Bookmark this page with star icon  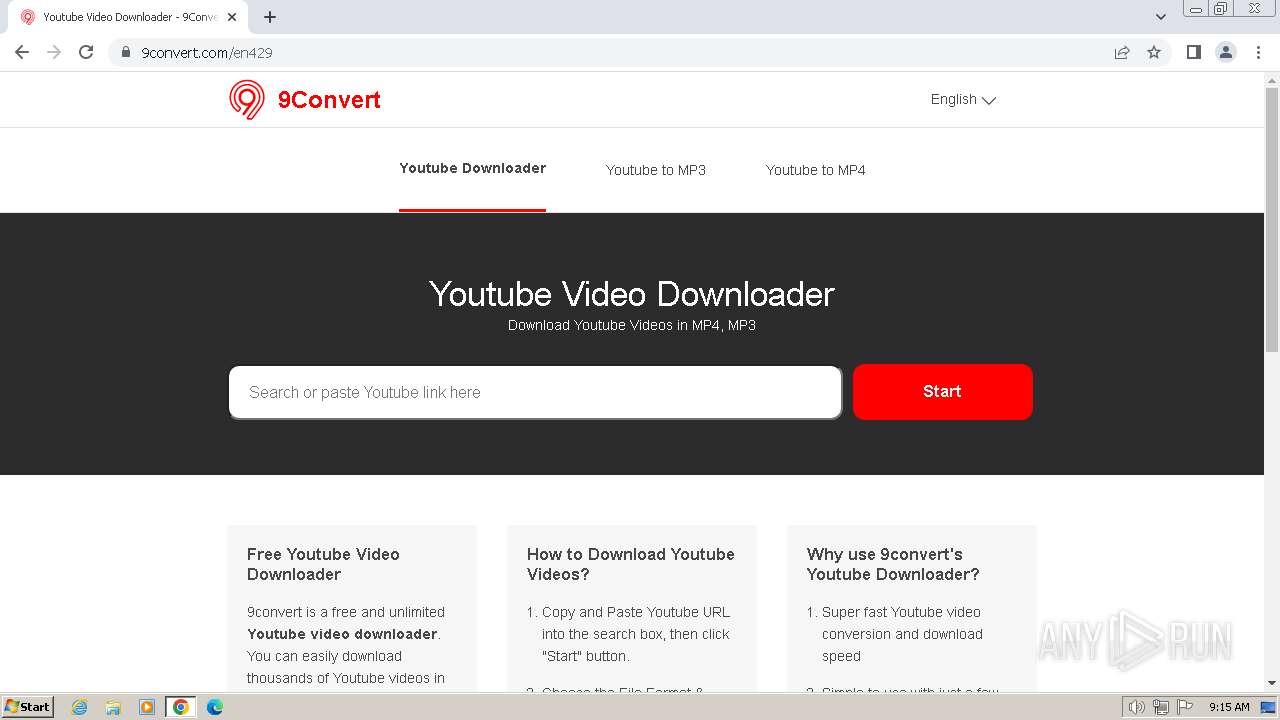1154,52
